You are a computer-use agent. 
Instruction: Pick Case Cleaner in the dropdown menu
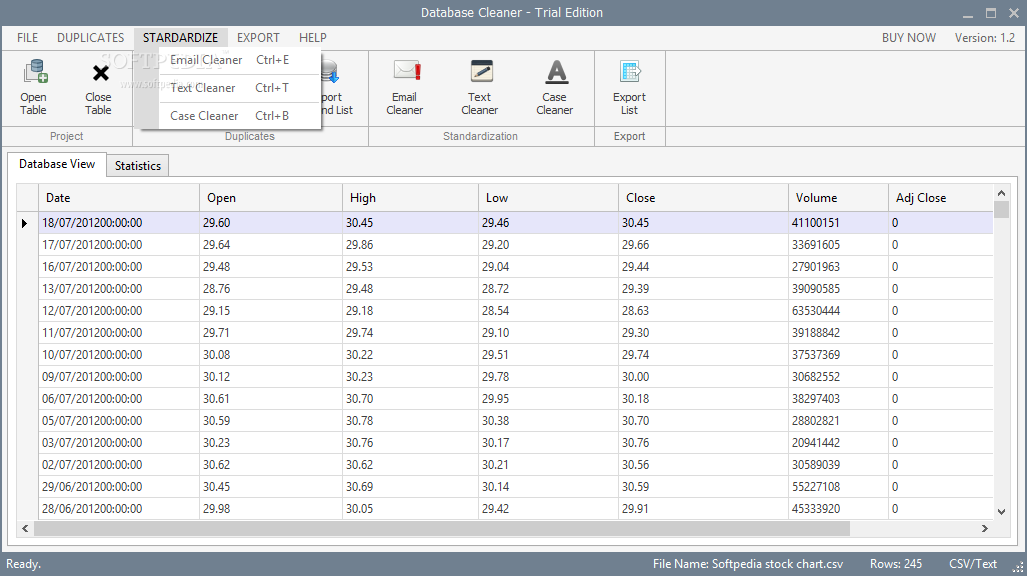[204, 116]
